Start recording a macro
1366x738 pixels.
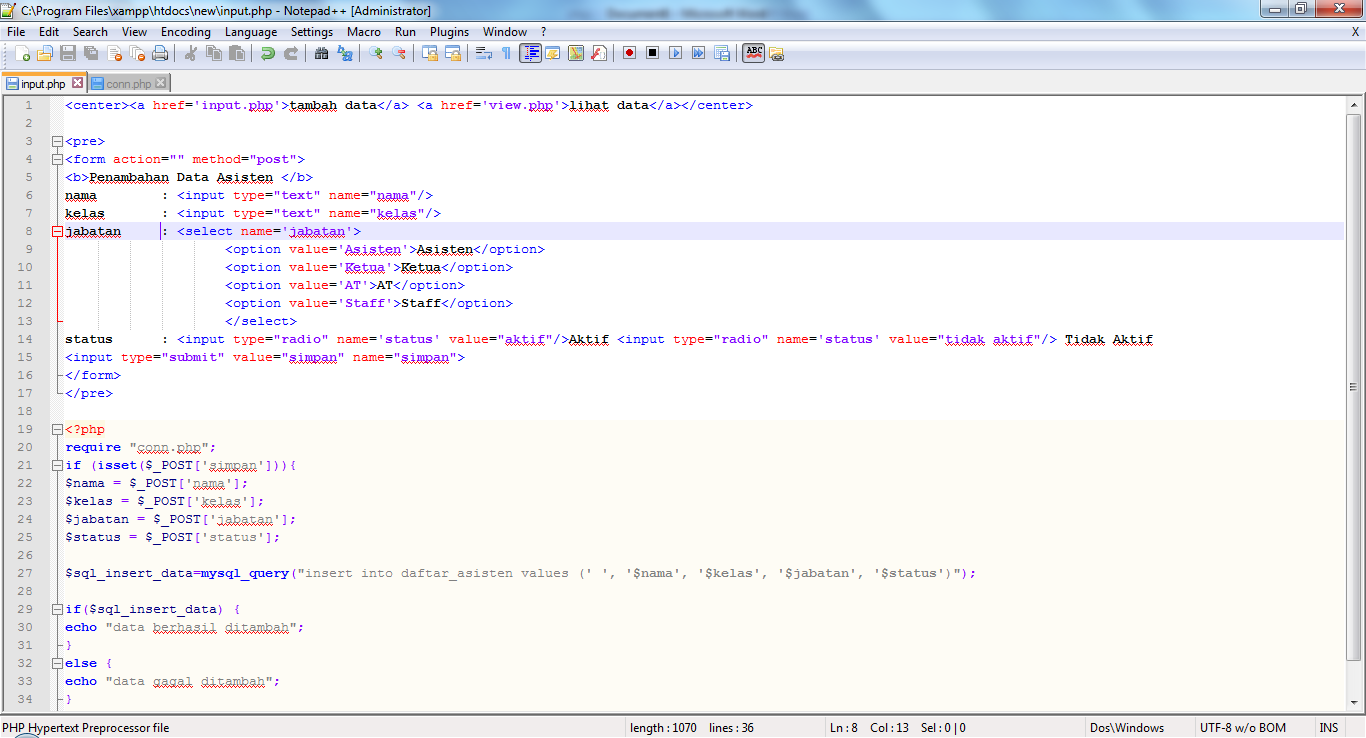pyautogui.click(x=630, y=53)
